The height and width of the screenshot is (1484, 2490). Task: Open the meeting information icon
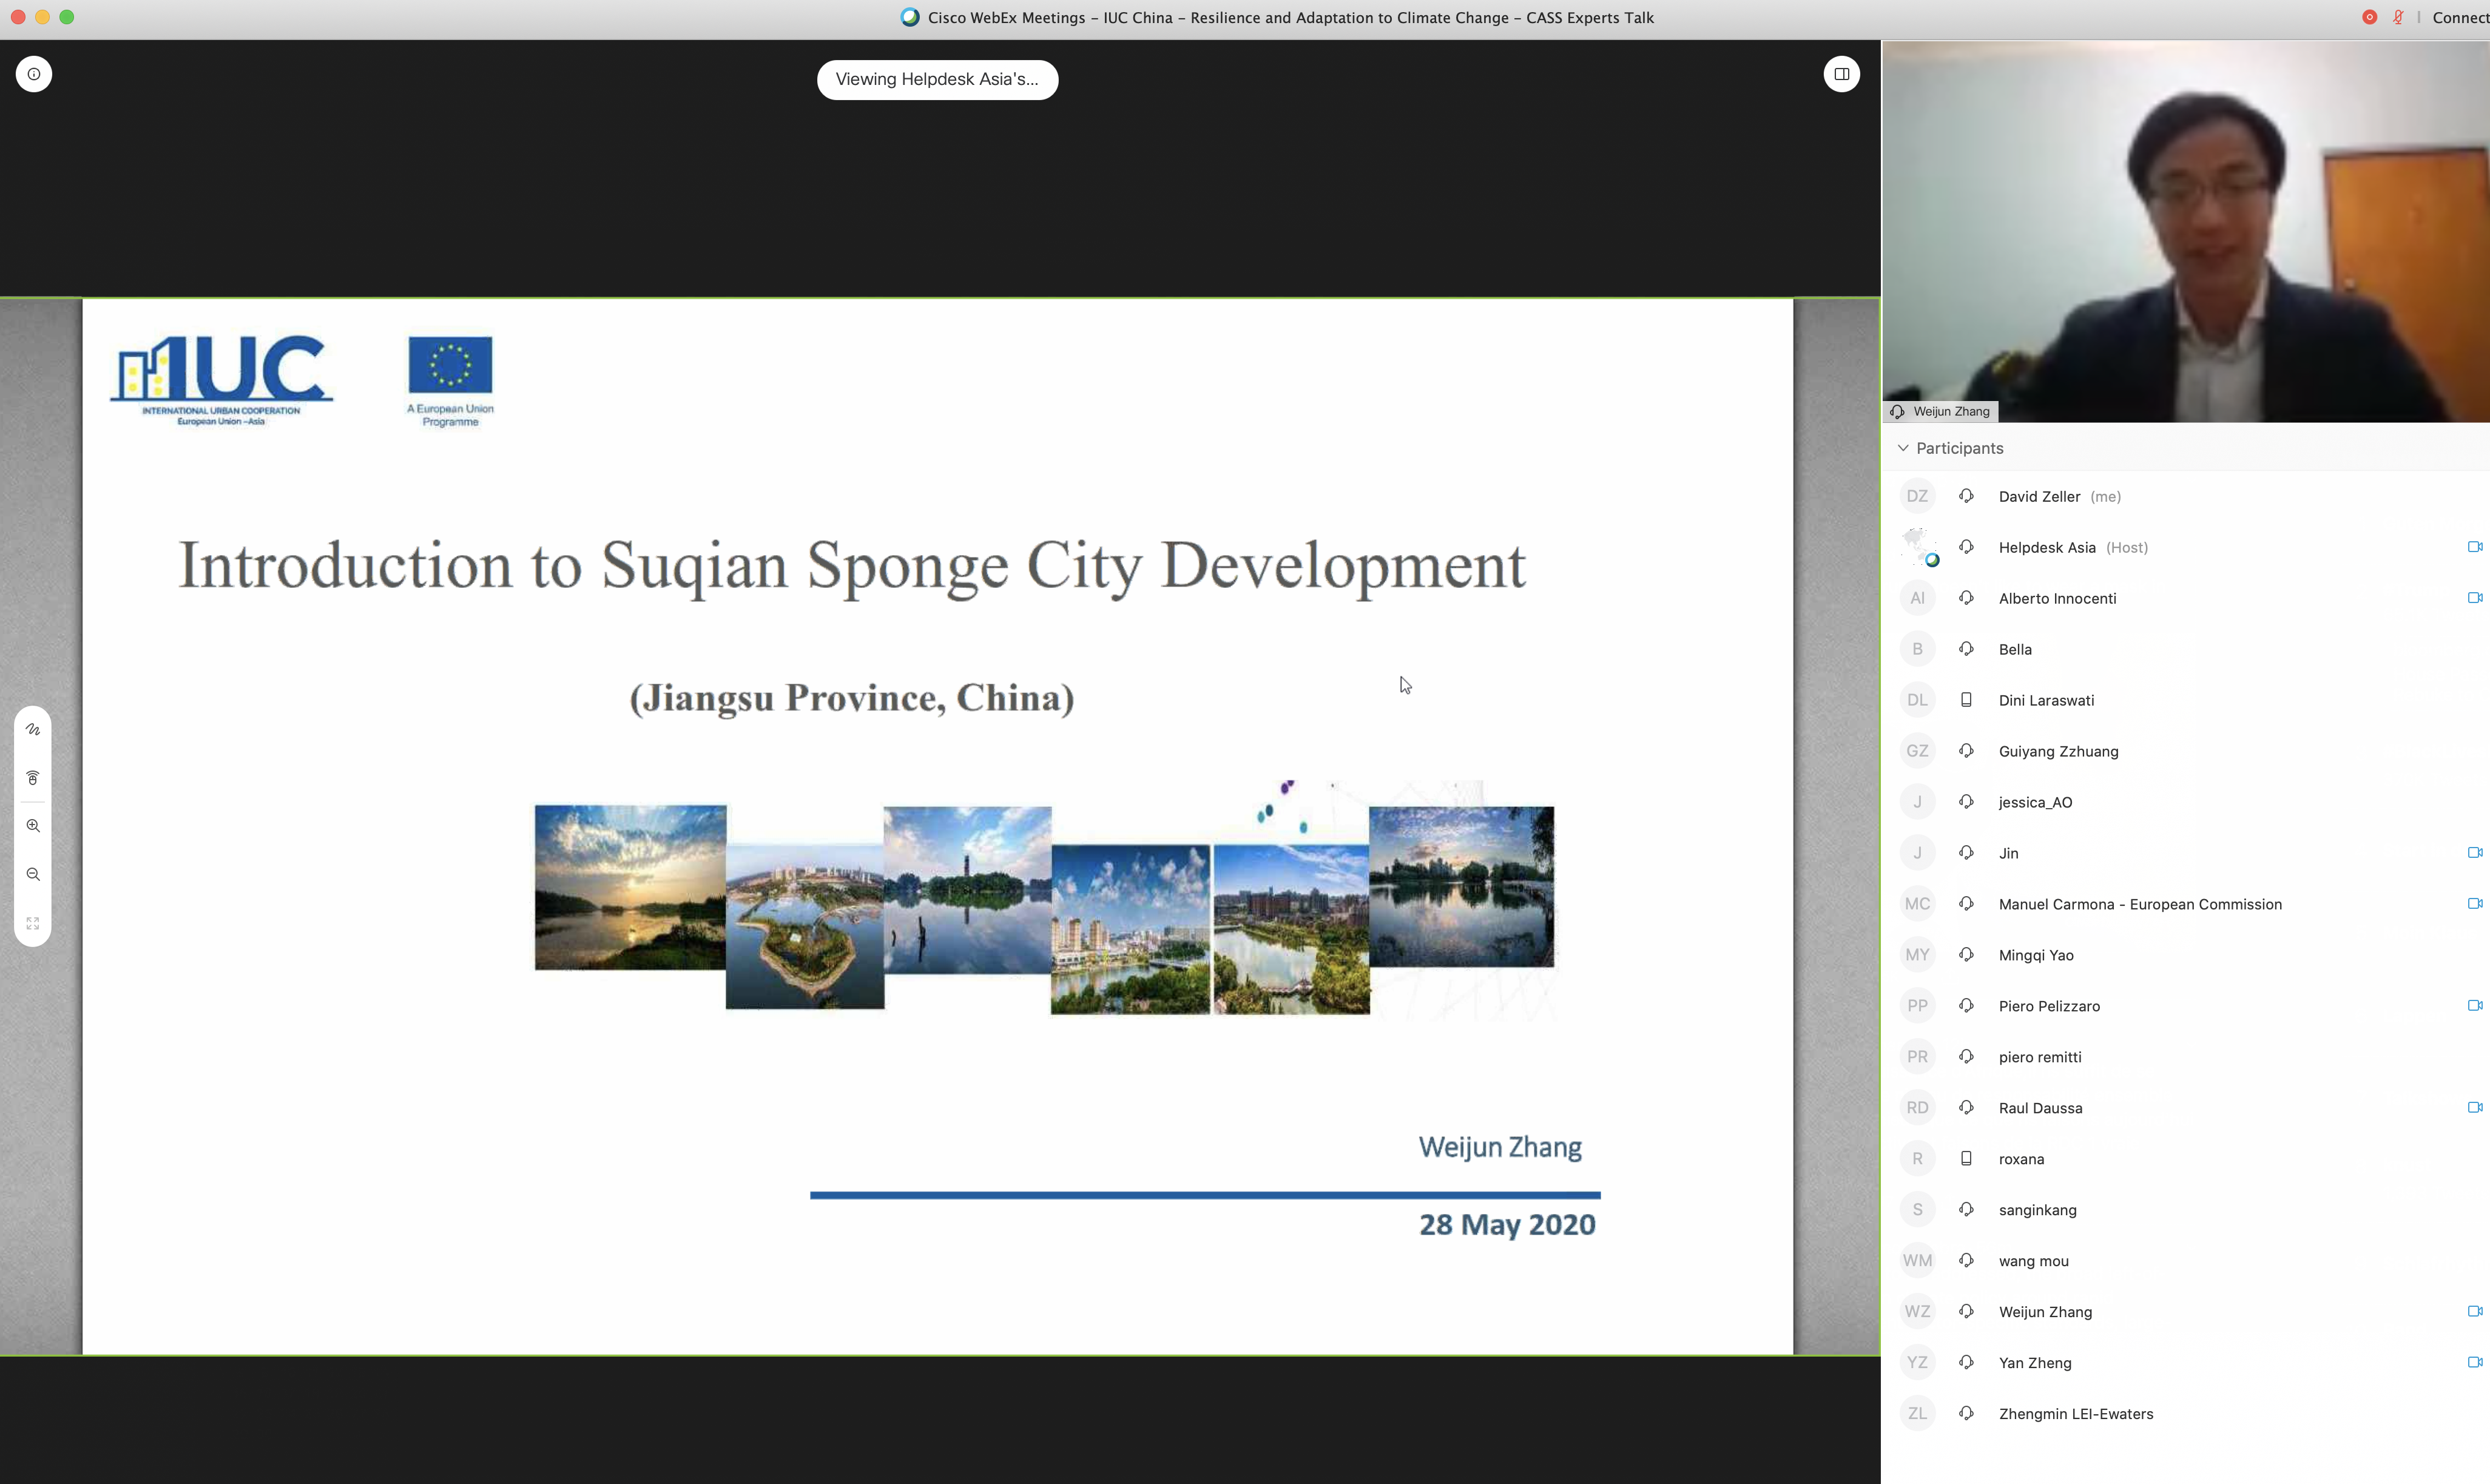(34, 74)
